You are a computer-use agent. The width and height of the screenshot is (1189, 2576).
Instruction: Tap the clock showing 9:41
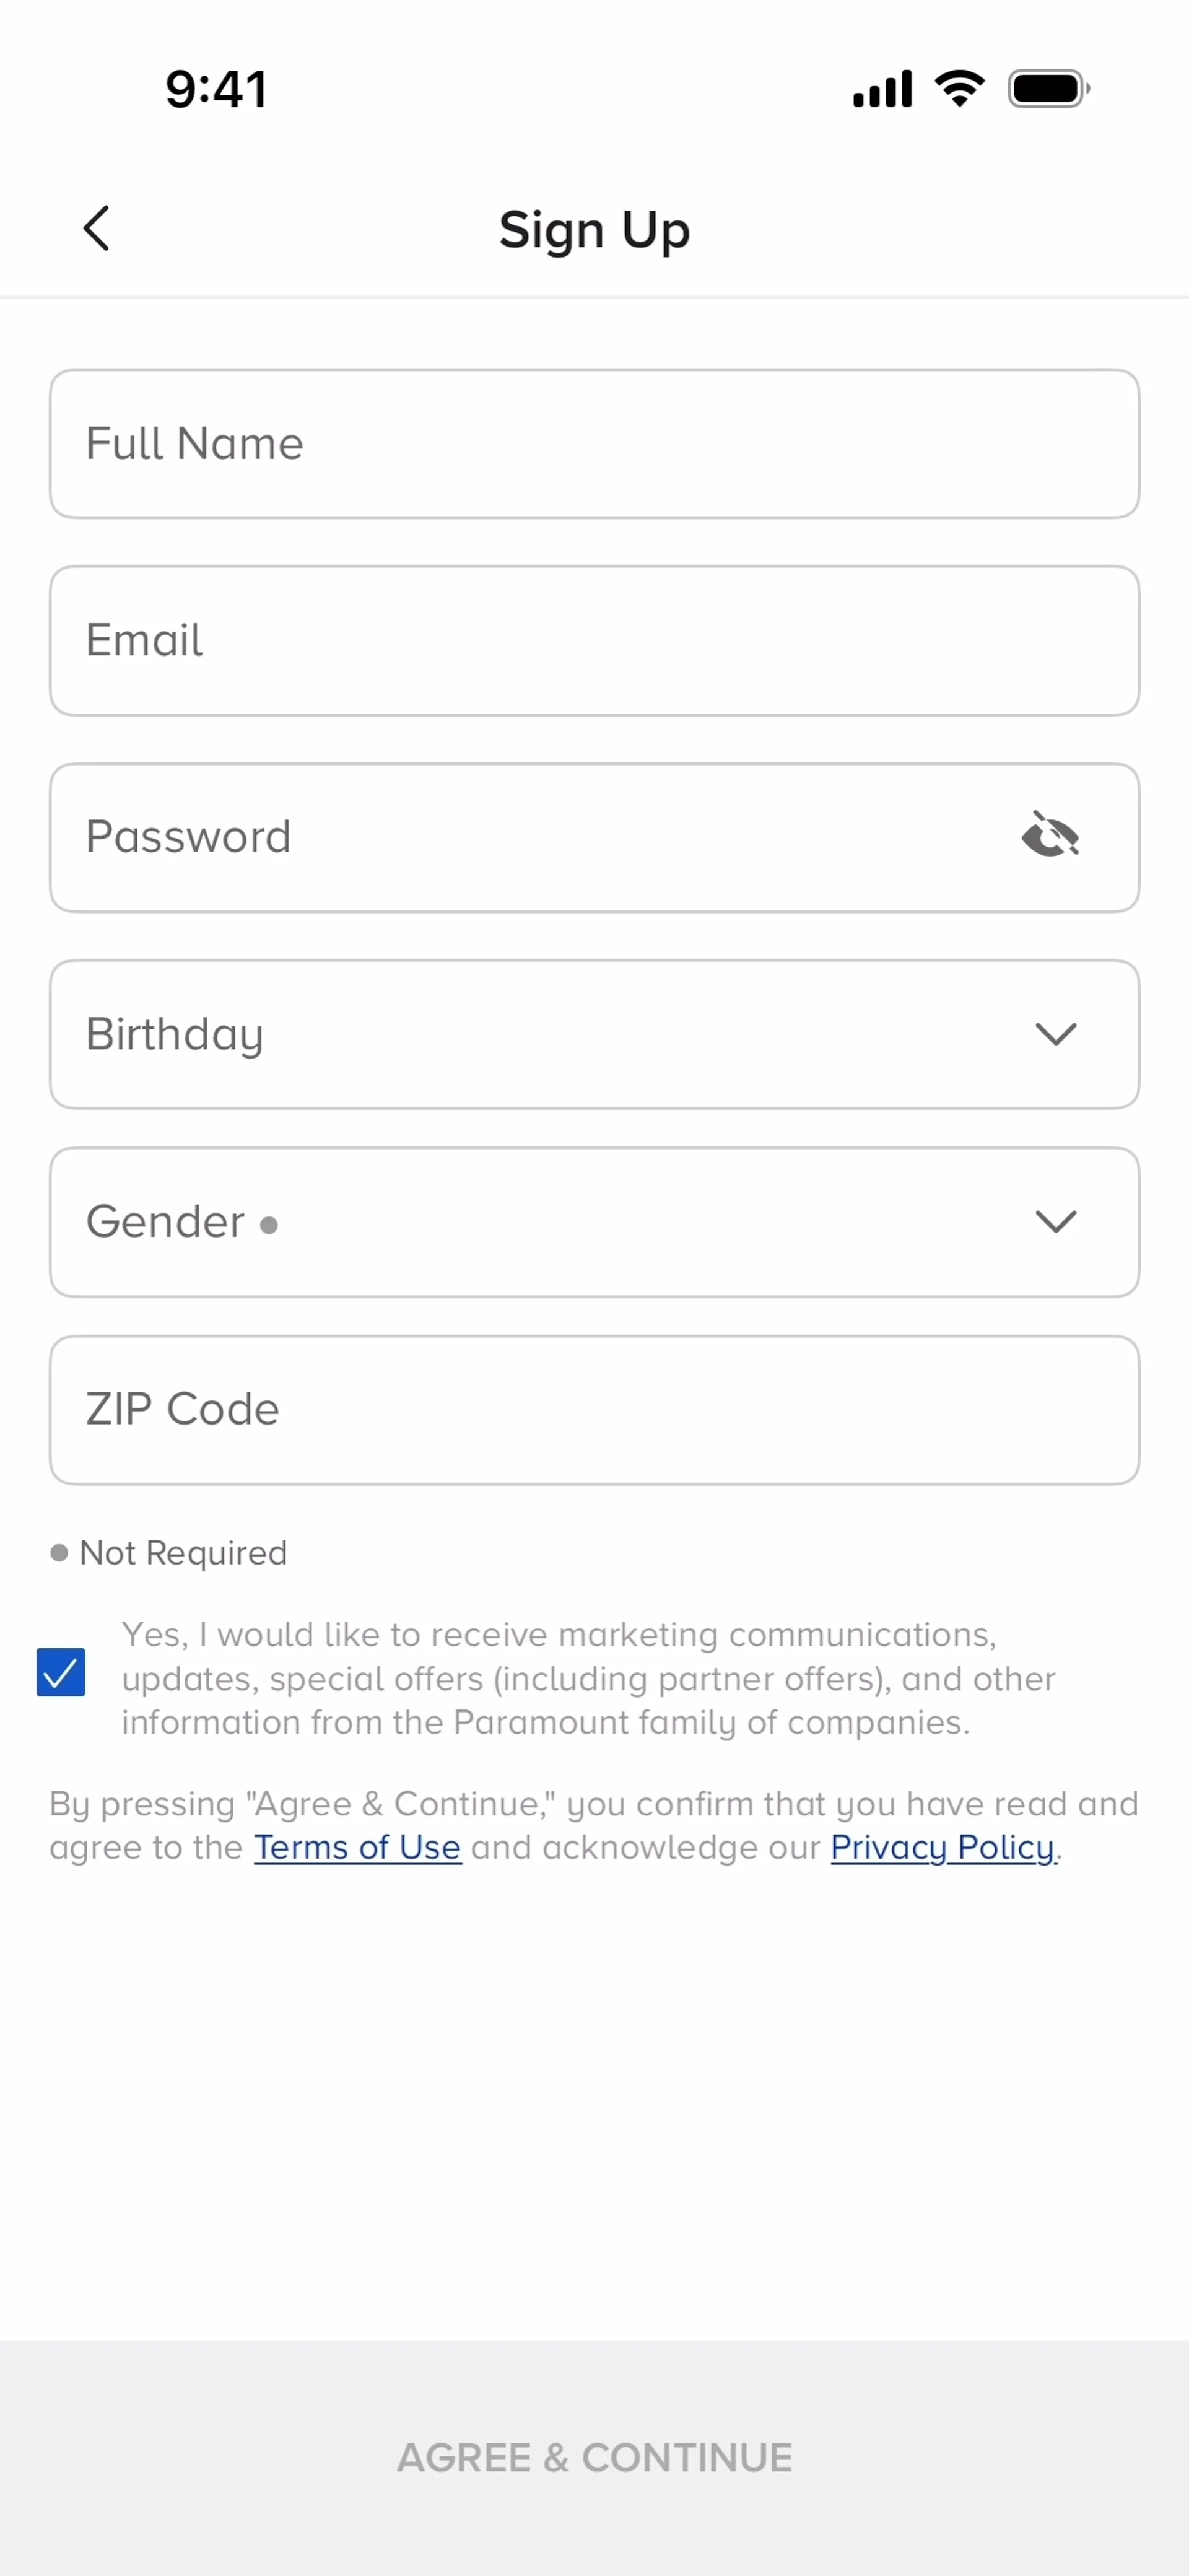[216, 88]
